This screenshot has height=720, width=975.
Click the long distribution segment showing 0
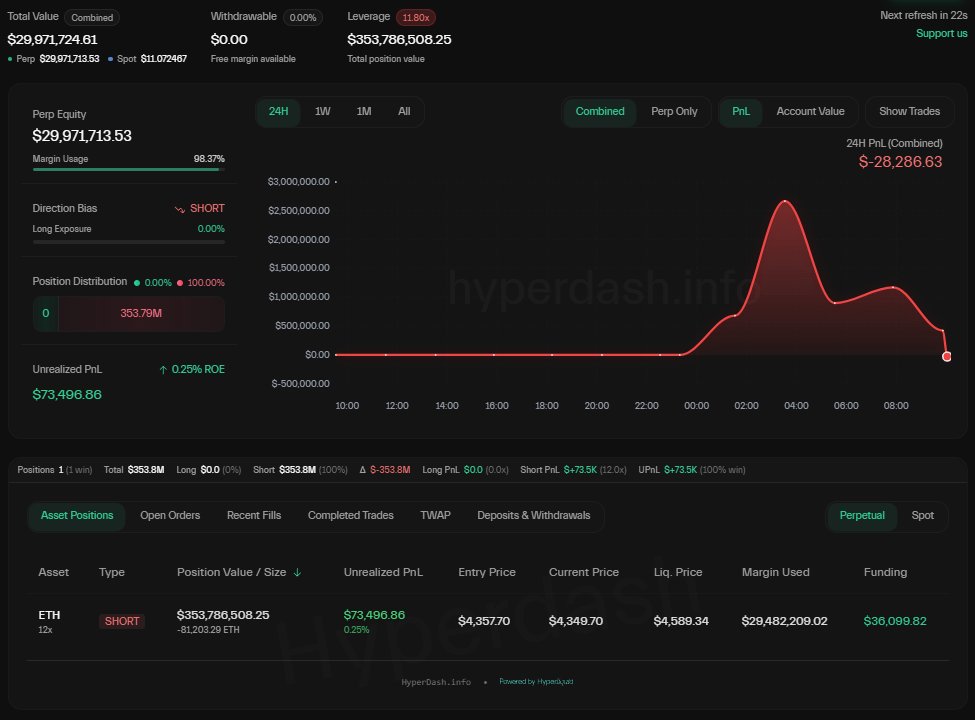[45, 313]
